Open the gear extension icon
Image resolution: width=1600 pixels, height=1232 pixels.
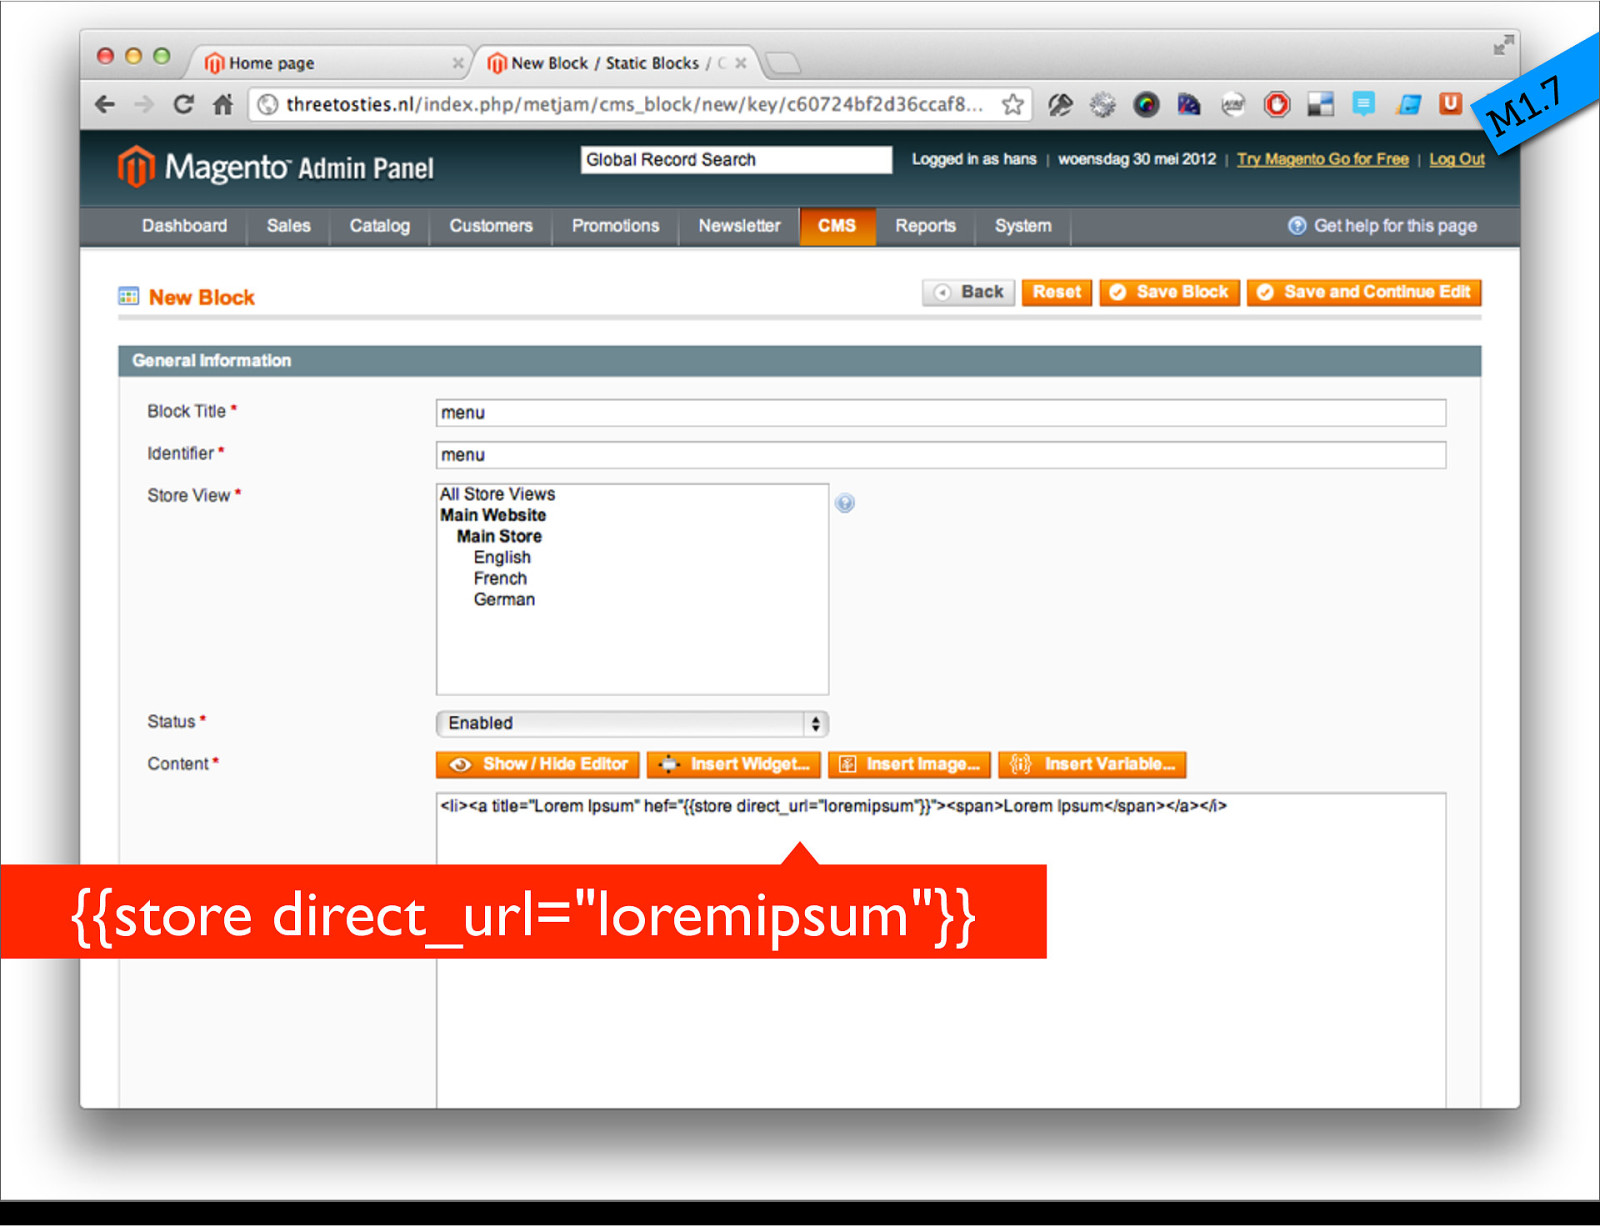point(1102,104)
